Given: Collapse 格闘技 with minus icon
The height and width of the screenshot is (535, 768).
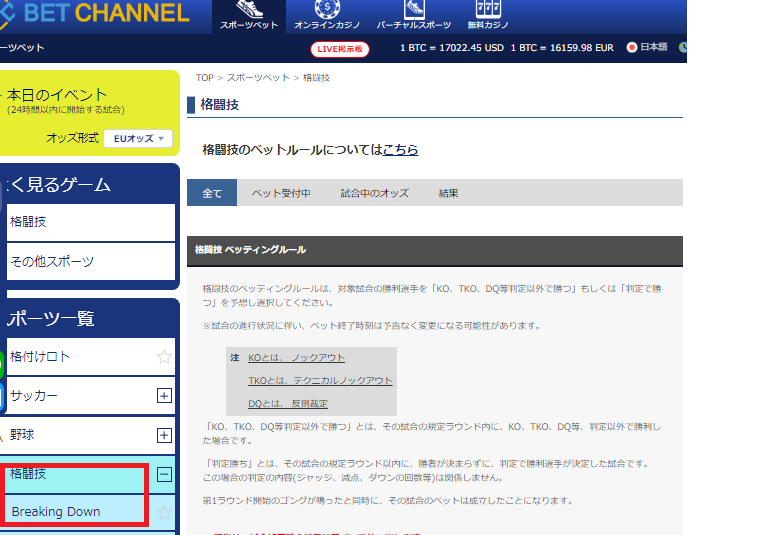Looking at the screenshot, I should [164, 474].
